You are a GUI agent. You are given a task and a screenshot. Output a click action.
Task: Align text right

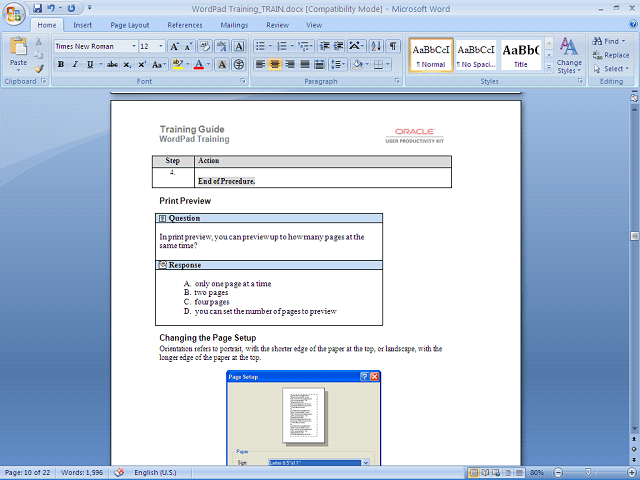pyautogui.click(x=290, y=64)
